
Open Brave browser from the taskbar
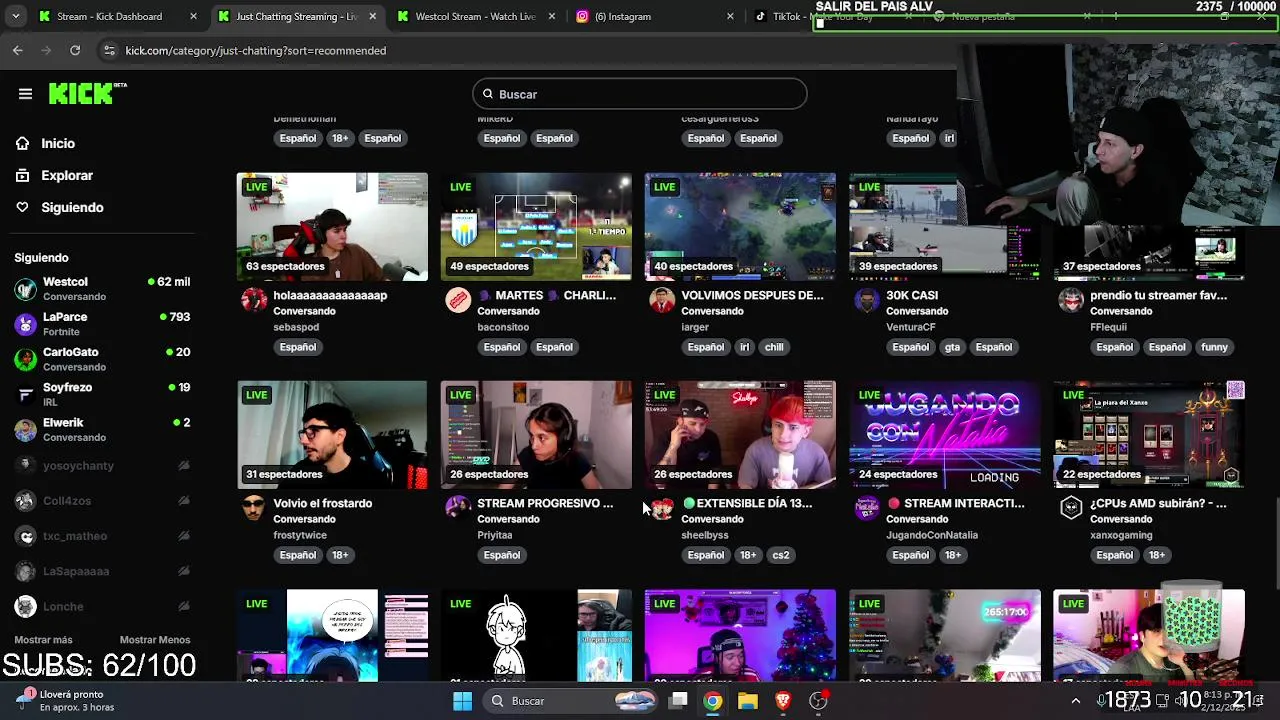[783, 701]
